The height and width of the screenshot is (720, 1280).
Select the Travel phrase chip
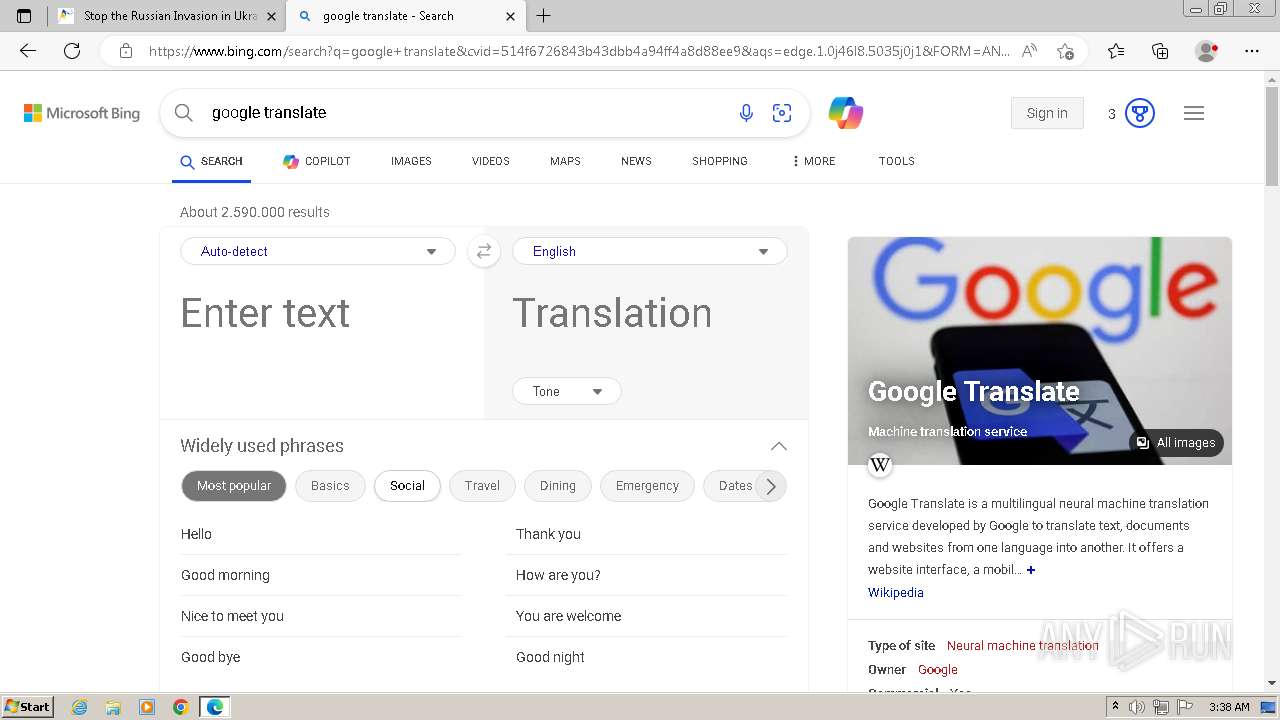coord(482,486)
